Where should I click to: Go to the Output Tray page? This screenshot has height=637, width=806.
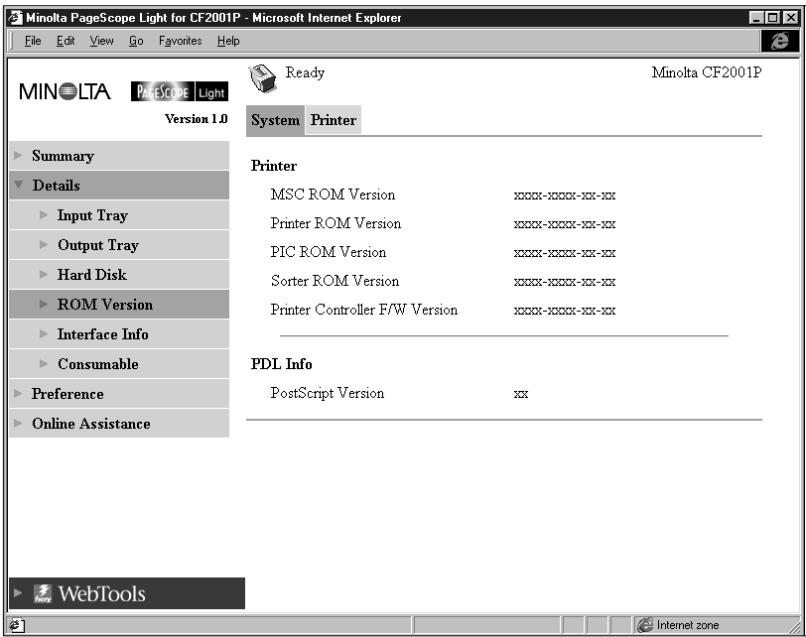(98, 245)
